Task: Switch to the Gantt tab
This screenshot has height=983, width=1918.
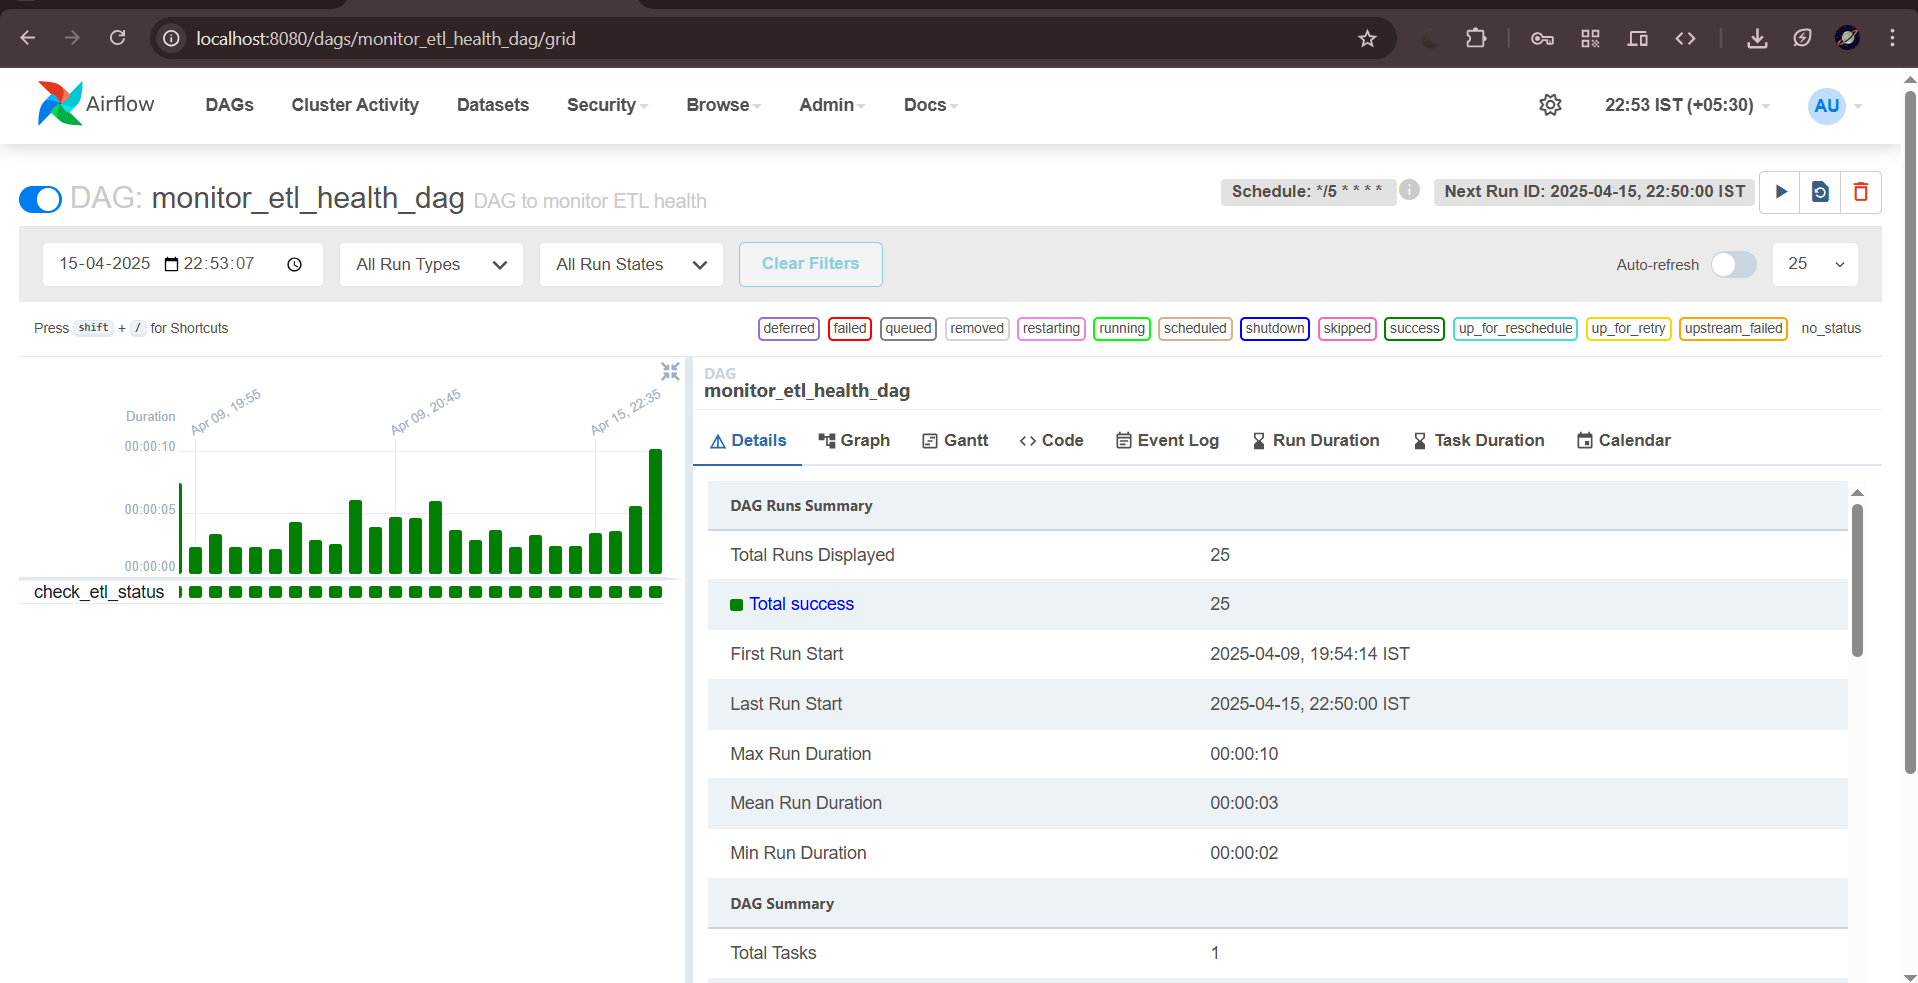Action: [x=955, y=440]
